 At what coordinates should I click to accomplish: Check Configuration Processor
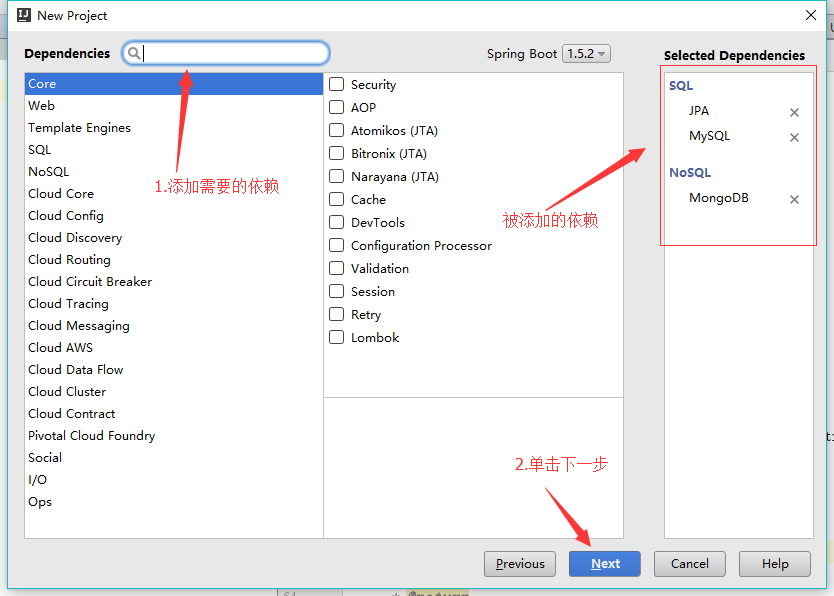point(336,245)
